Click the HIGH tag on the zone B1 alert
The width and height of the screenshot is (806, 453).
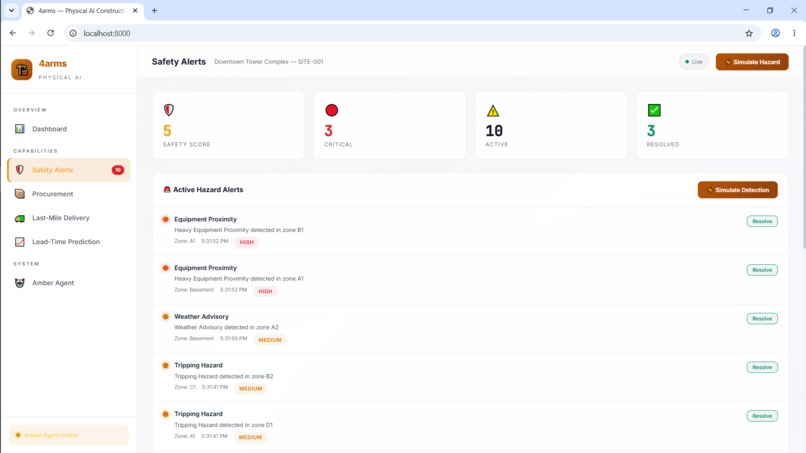[247, 242]
